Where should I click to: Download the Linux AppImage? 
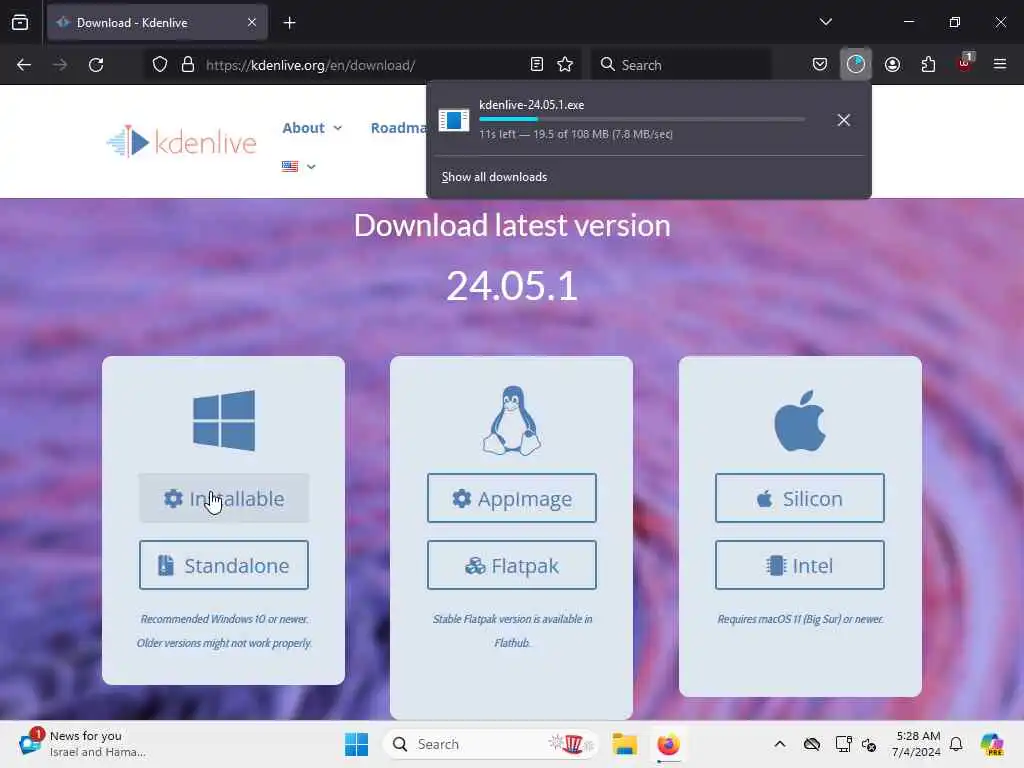click(512, 498)
